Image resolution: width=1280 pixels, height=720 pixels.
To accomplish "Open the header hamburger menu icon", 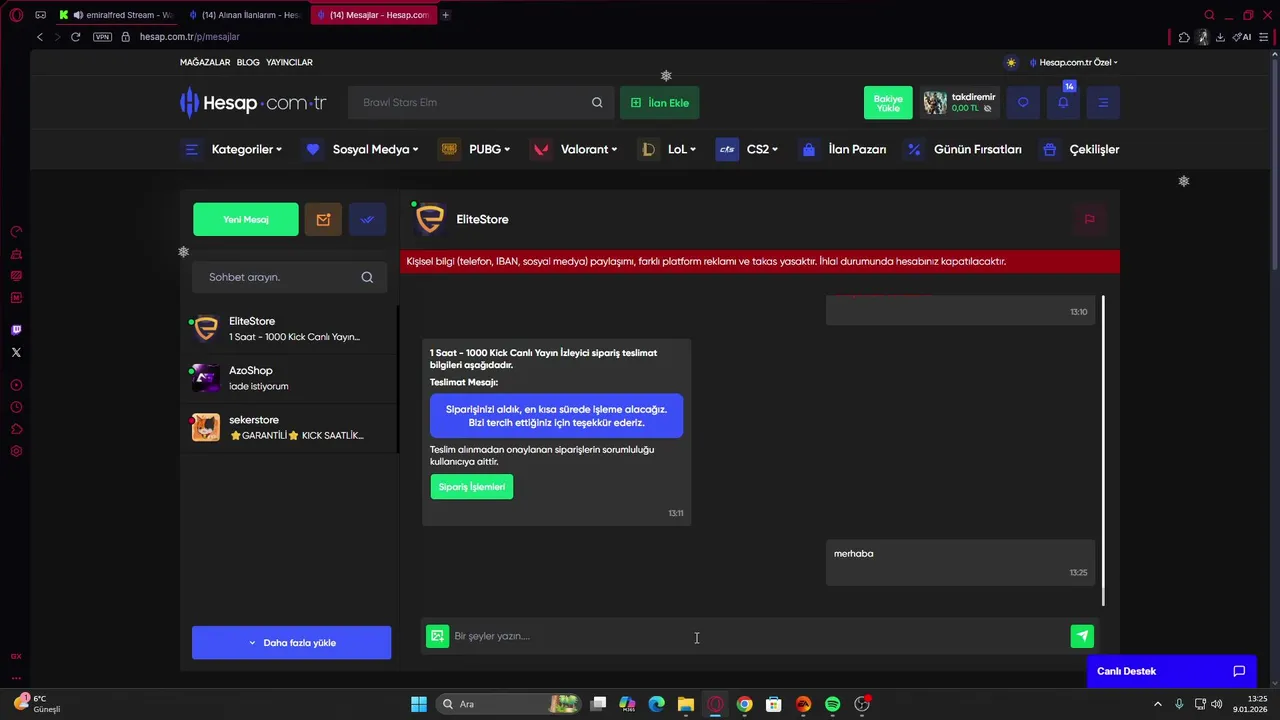I will pyautogui.click(x=1103, y=102).
